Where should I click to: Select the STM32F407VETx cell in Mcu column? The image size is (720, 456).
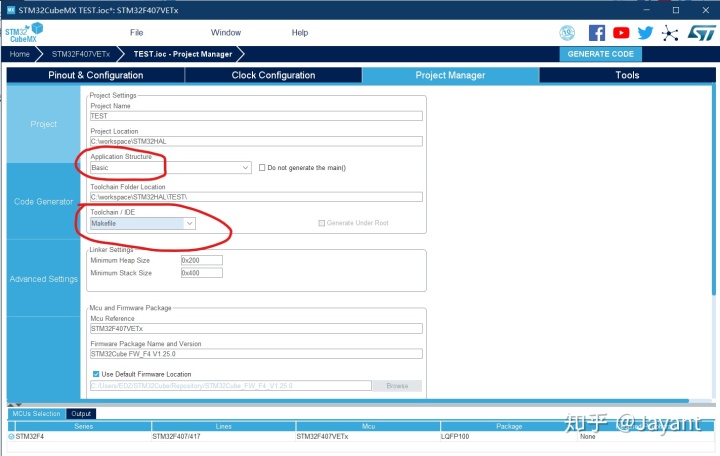(368, 436)
